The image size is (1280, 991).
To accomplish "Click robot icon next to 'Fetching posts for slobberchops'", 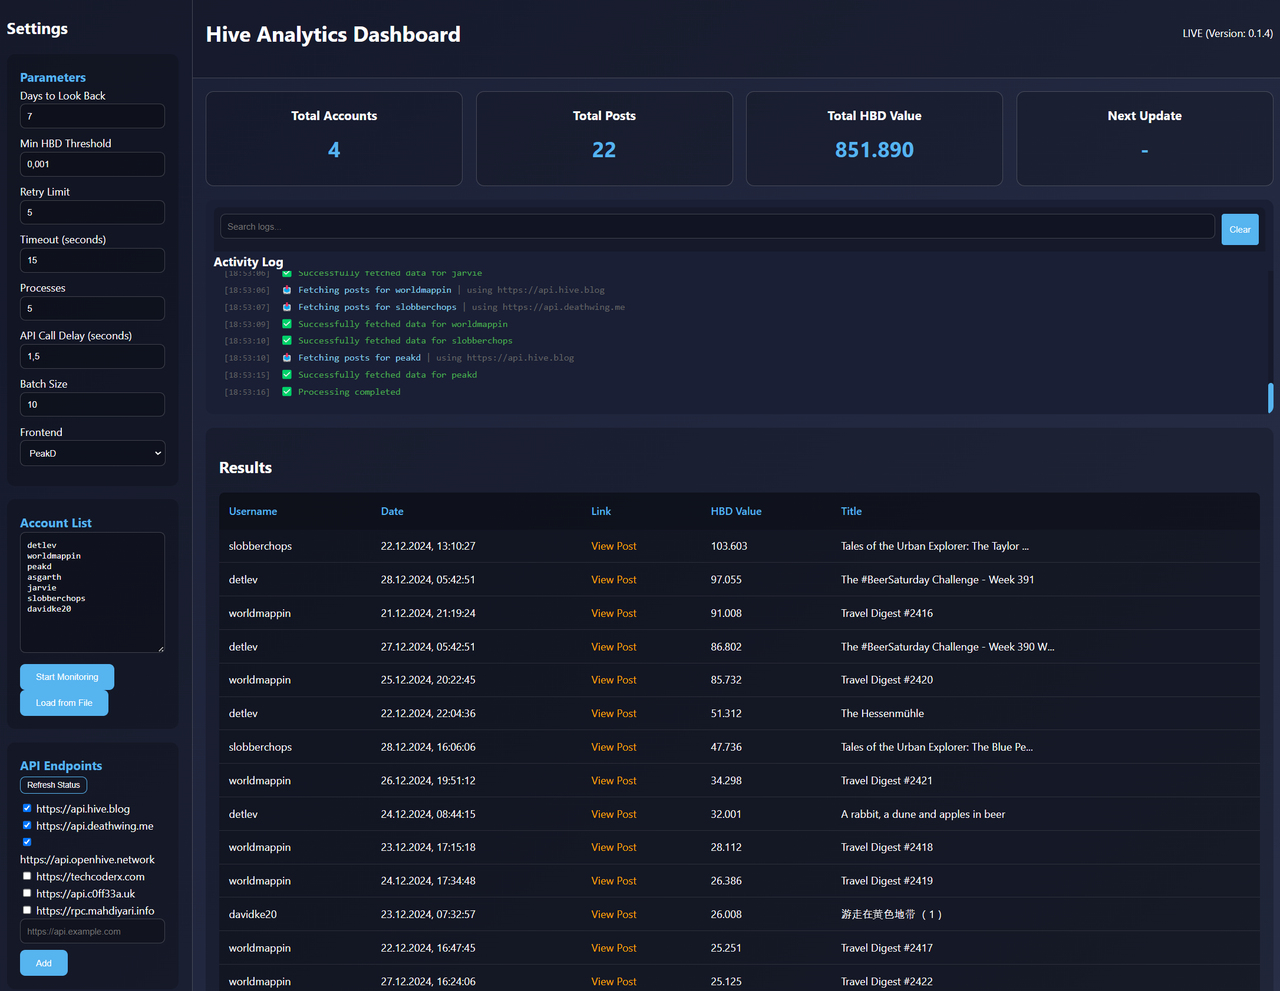I will (287, 307).
